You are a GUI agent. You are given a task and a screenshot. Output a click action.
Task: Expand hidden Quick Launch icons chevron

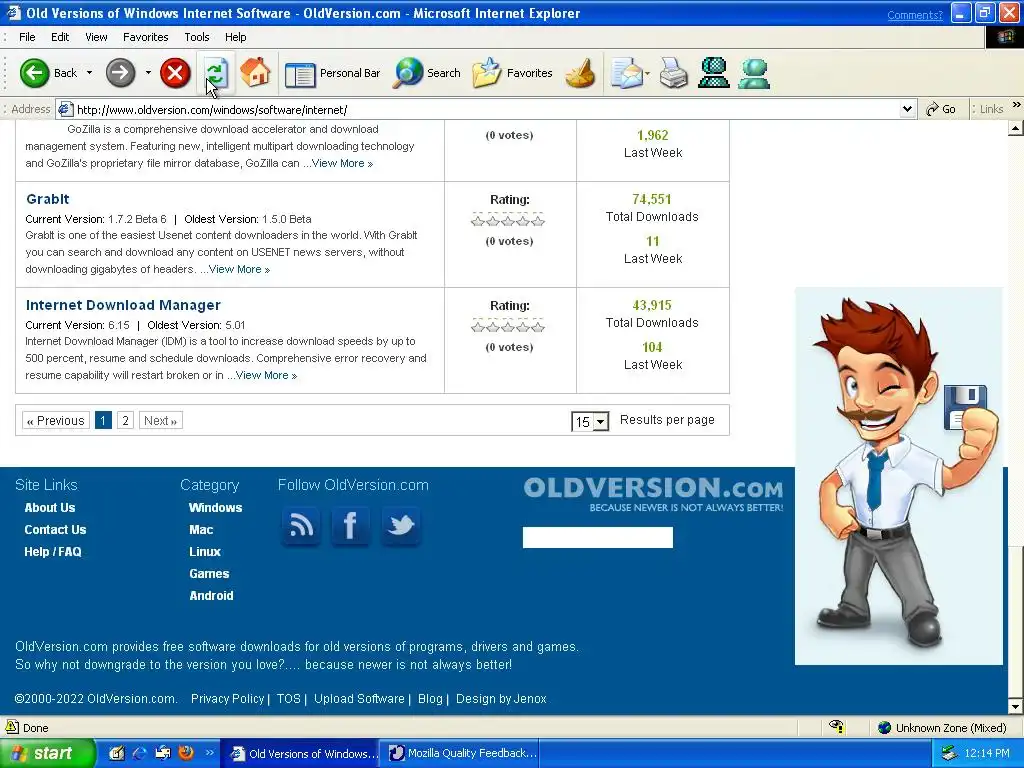[x=210, y=752]
